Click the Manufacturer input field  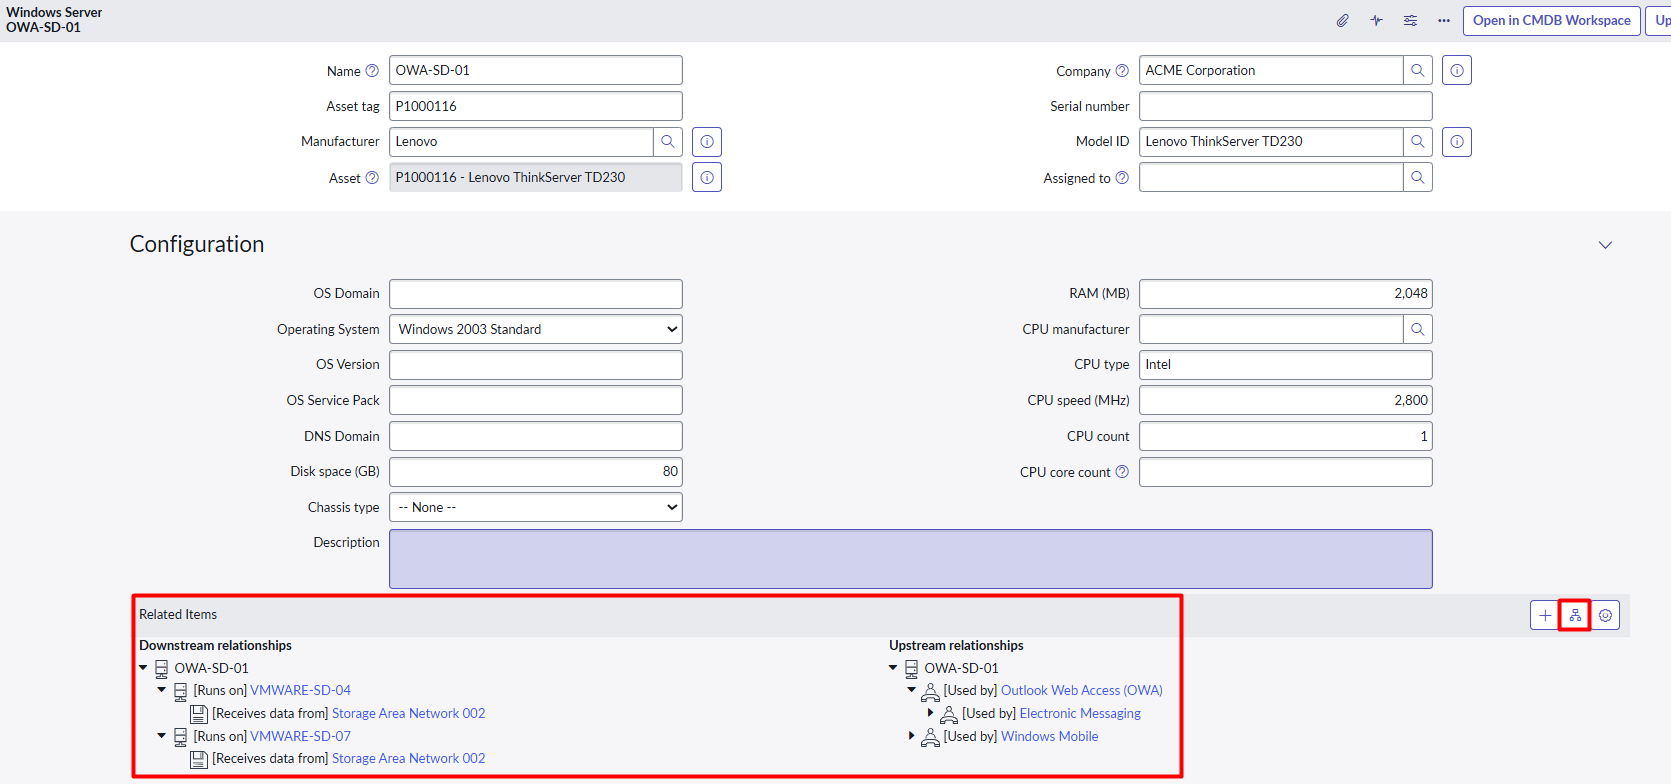point(521,142)
